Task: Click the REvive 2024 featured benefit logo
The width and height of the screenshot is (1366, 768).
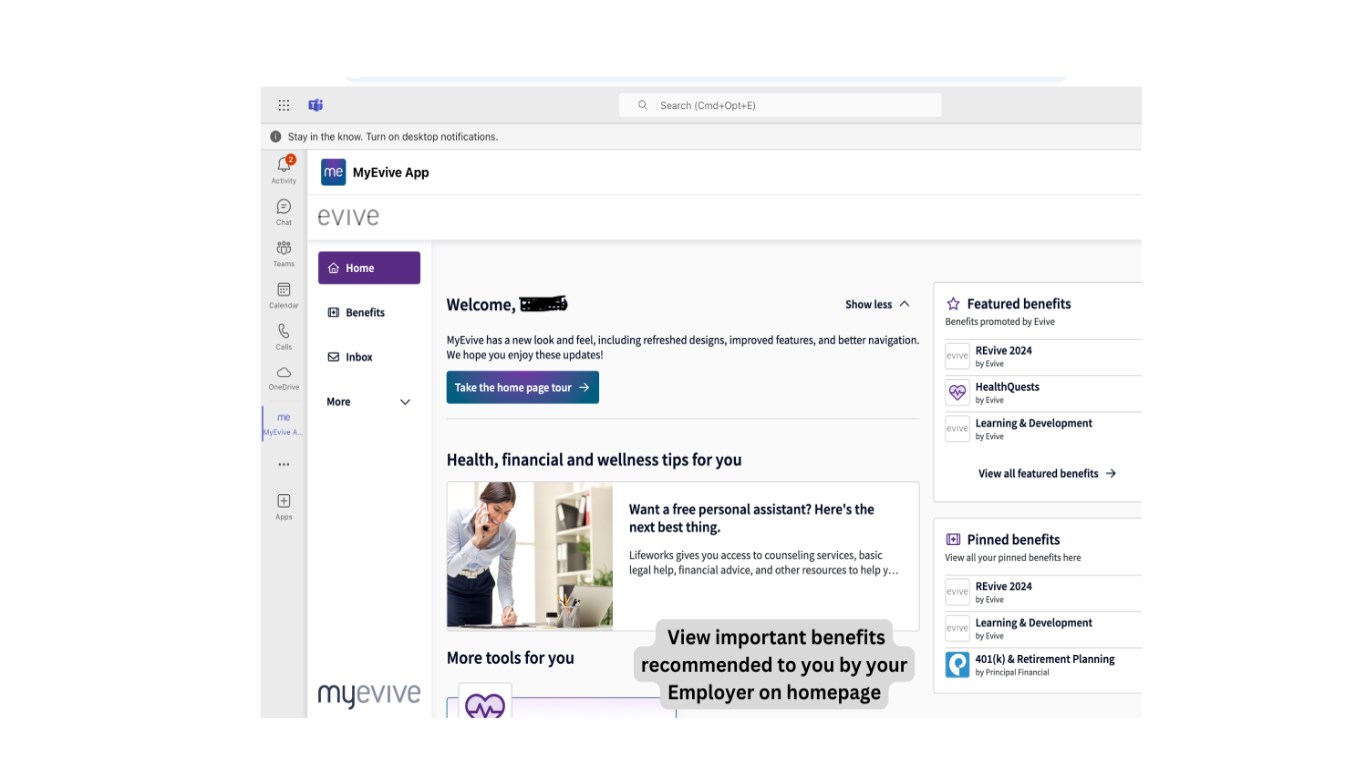Action: [957, 356]
